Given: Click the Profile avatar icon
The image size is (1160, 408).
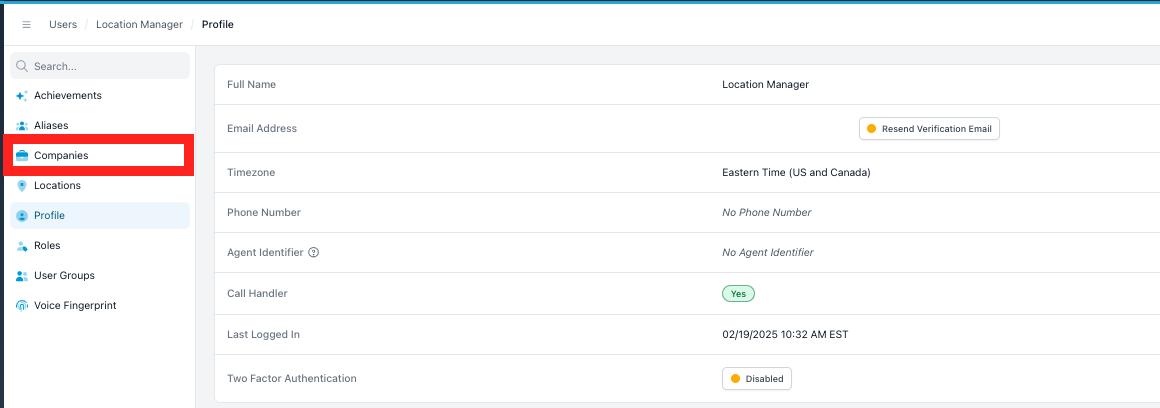Looking at the screenshot, I should [21, 216].
